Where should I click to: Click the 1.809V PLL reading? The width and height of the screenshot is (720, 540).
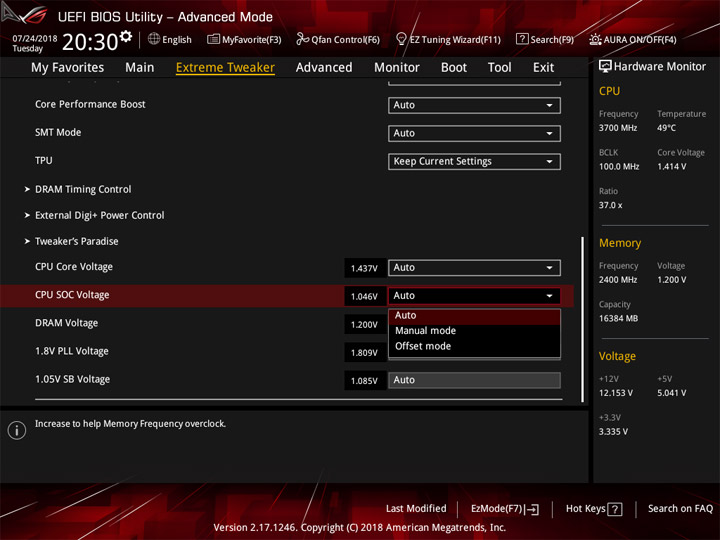coord(364,353)
